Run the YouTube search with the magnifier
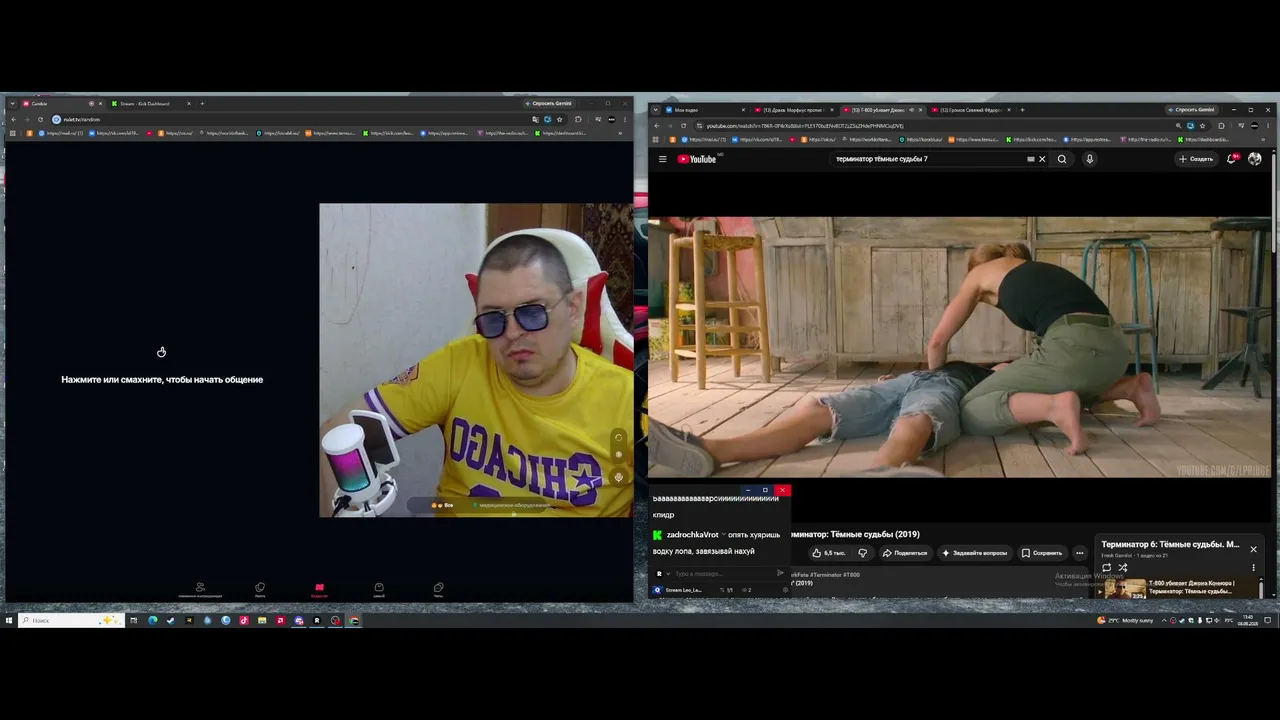 (x=1062, y=159)
